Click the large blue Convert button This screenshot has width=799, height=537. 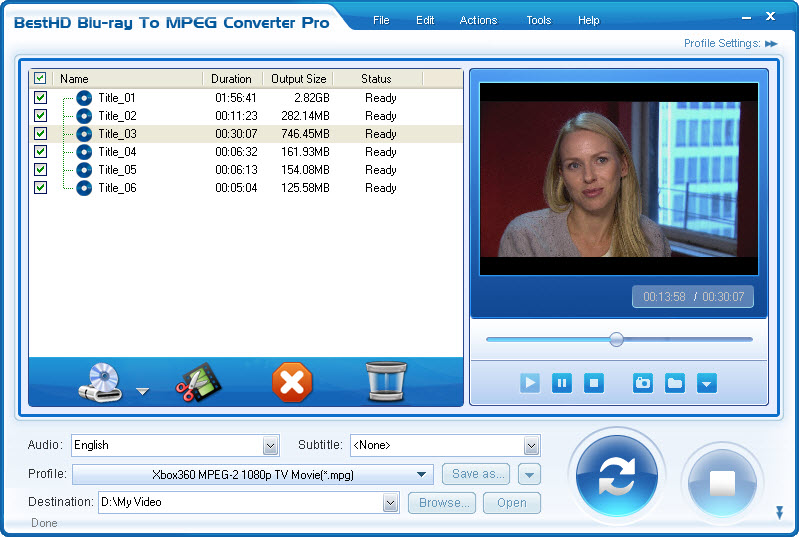pos(617,476)
